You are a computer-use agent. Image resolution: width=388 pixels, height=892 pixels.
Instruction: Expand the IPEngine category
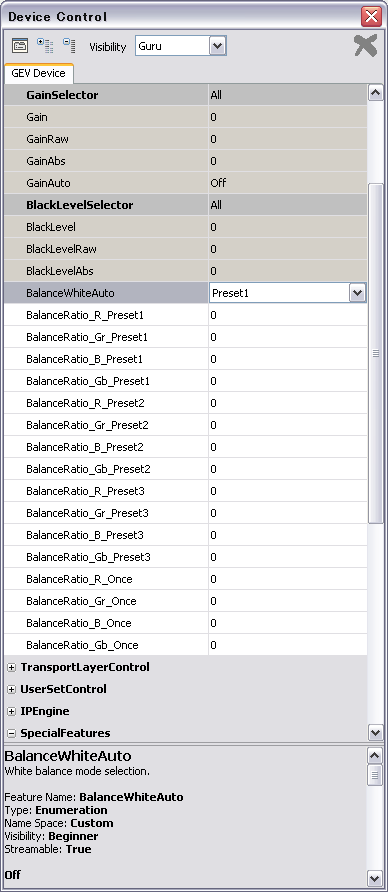(x=11, y=712)
